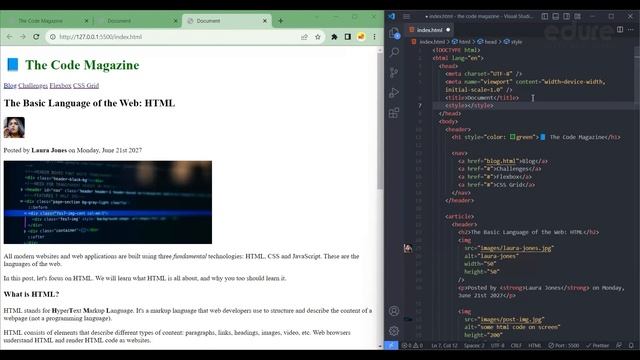Open the browser three-dot menu
This screenshot has height=360, width=640.
point(374,37)
